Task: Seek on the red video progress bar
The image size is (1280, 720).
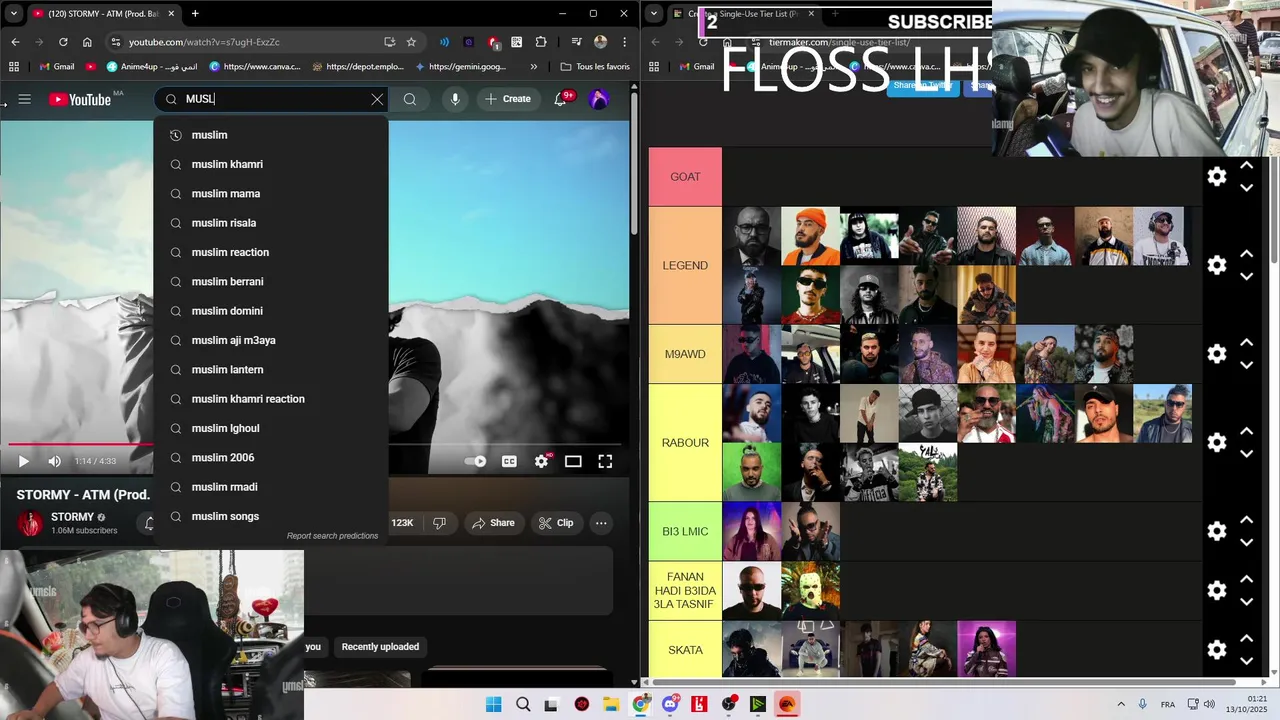Action: (x=81, y=444)
